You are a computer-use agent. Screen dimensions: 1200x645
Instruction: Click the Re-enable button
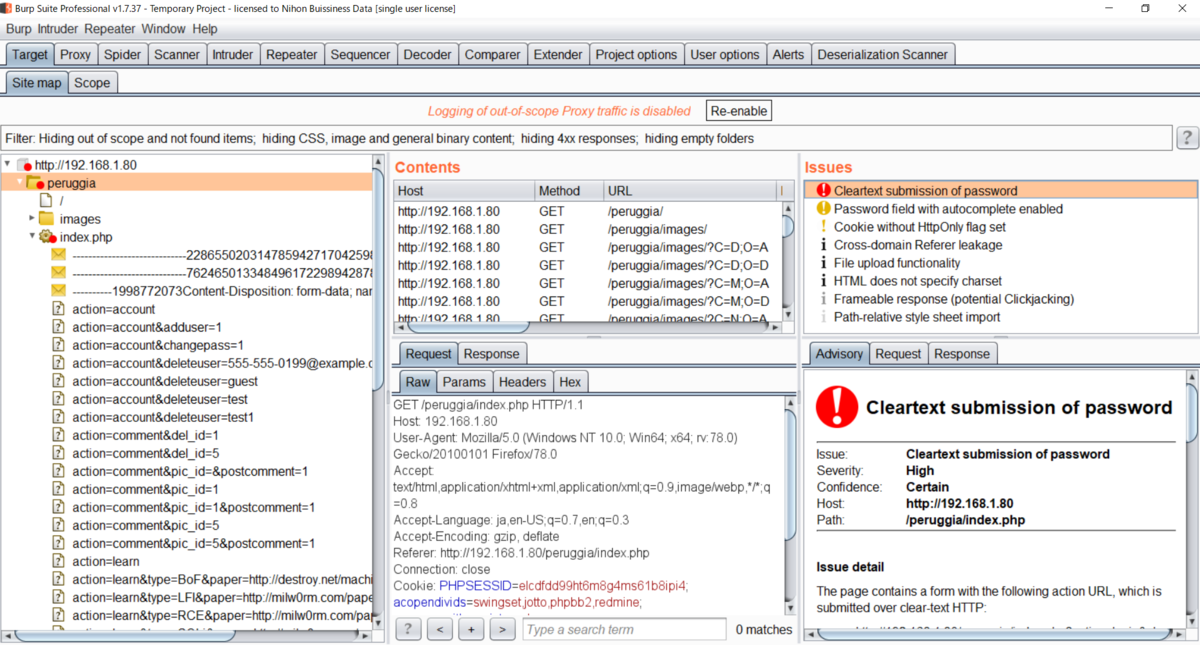pyautogui.click(x=739, y=111)
